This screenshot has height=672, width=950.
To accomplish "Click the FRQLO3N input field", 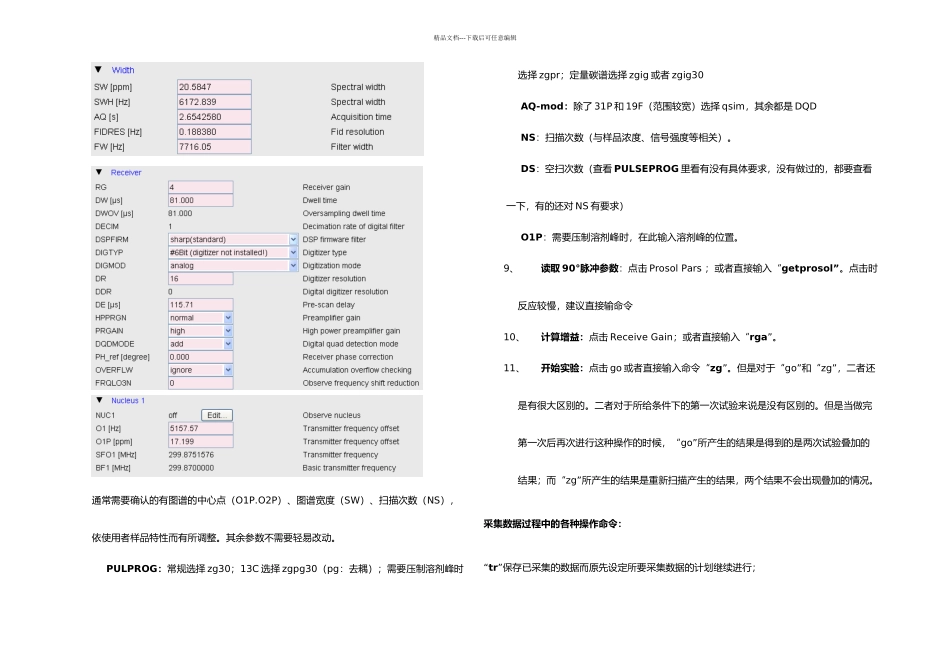I will pyautogui.click(x=201, y=383).
